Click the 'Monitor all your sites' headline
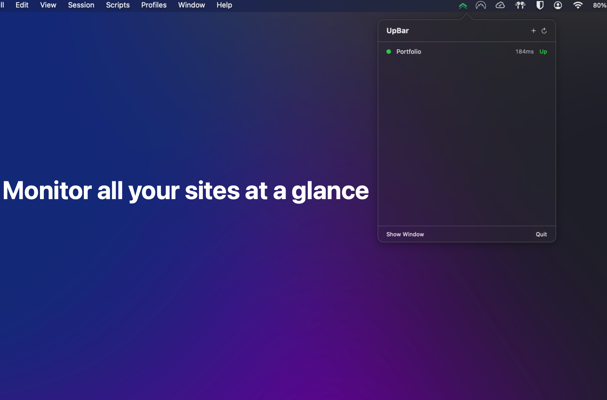 (x=185, y=191)
